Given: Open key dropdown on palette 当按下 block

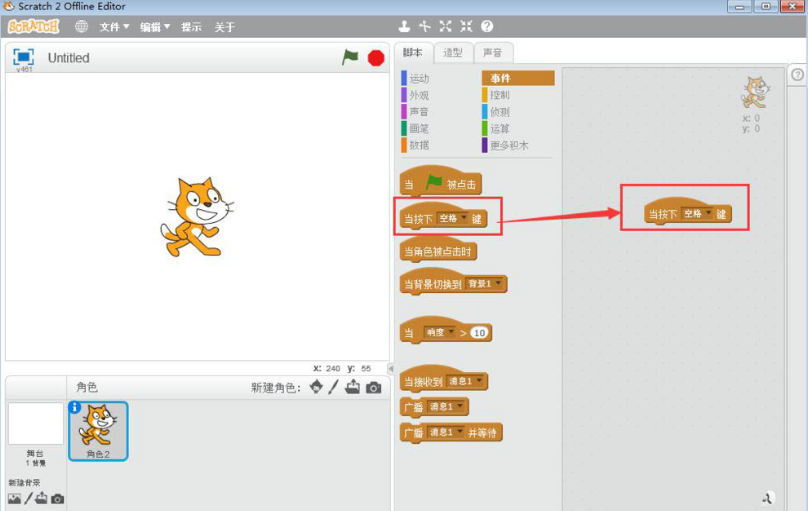Looking at the screenshot, I should coord(452,218).
